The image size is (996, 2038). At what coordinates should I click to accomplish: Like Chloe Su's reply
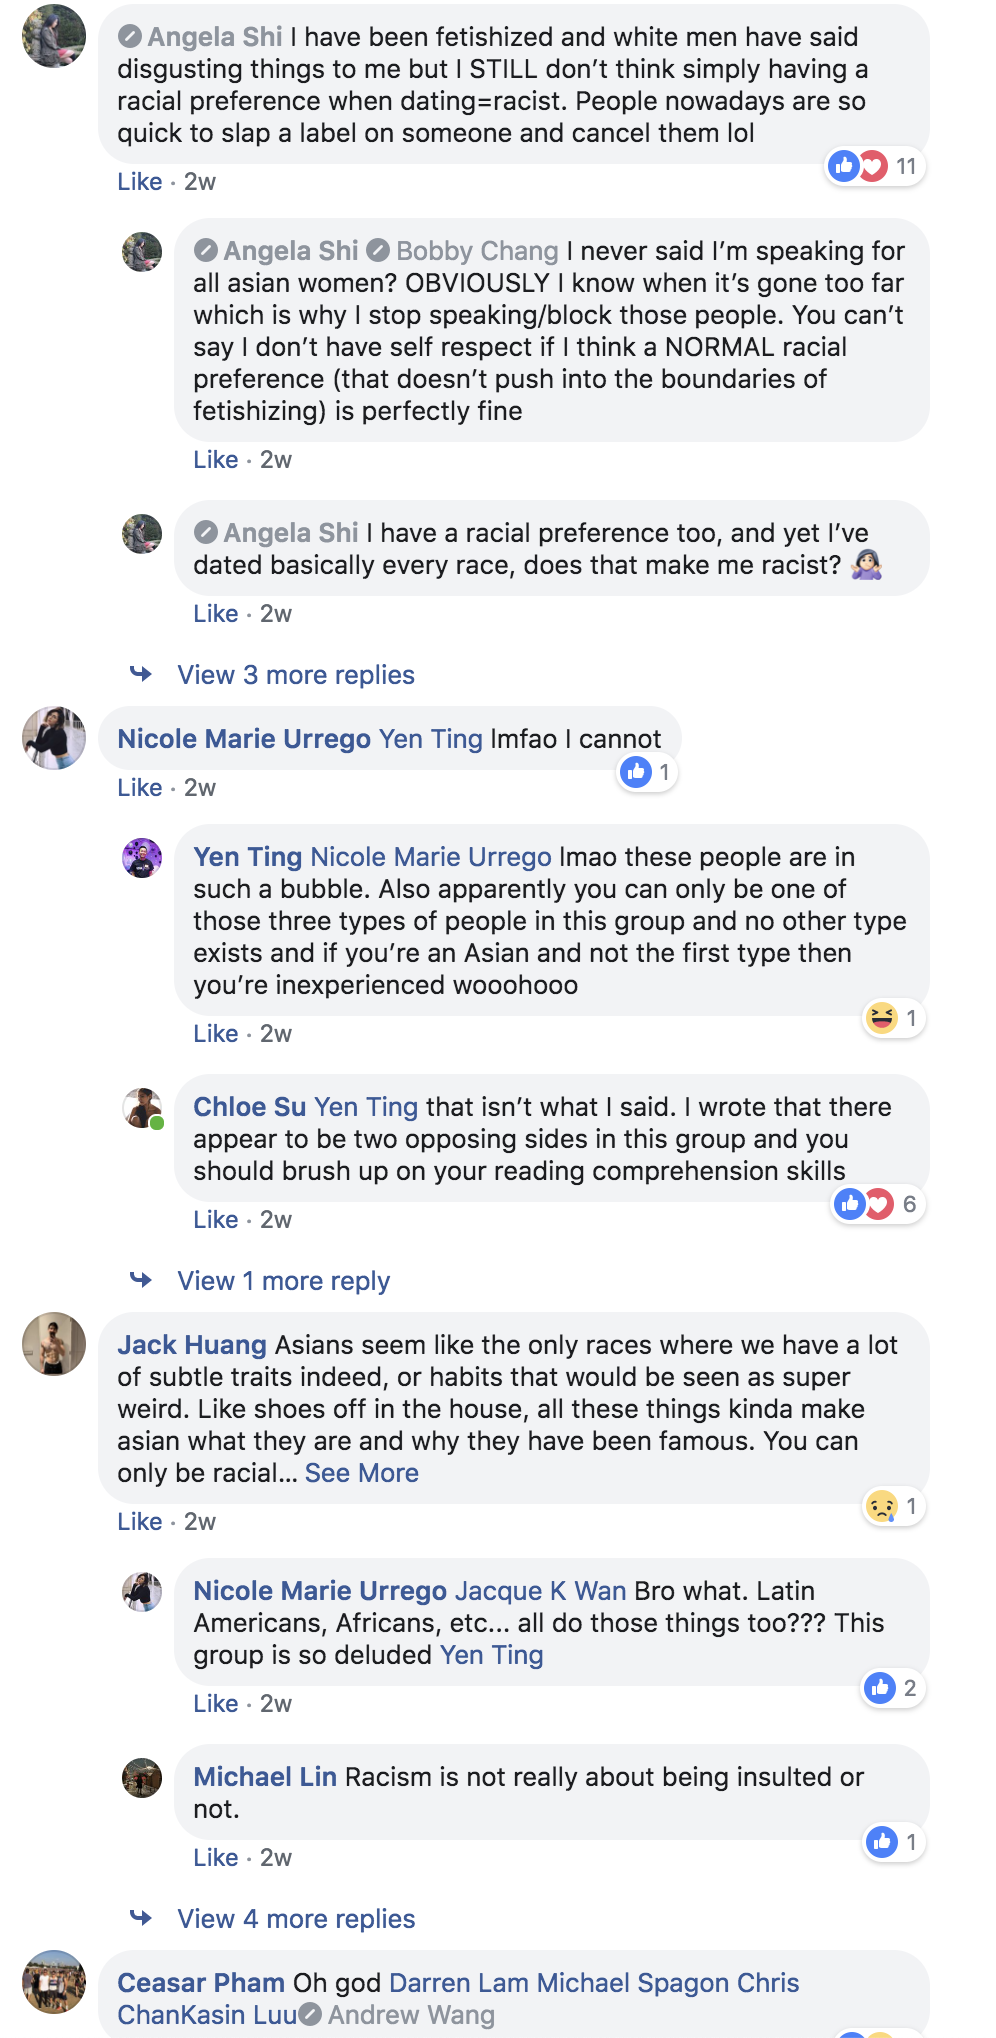click(215, 1220)
